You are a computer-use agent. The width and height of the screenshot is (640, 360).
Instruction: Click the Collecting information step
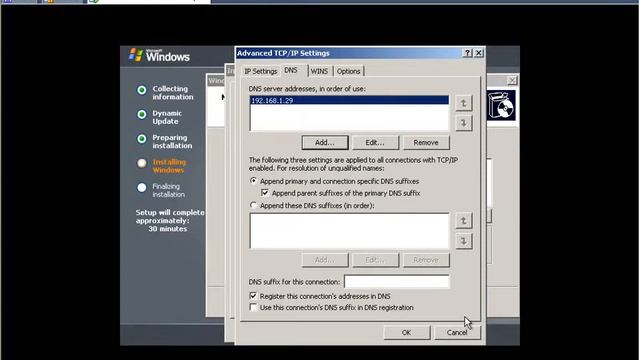(x=172, y=93)
